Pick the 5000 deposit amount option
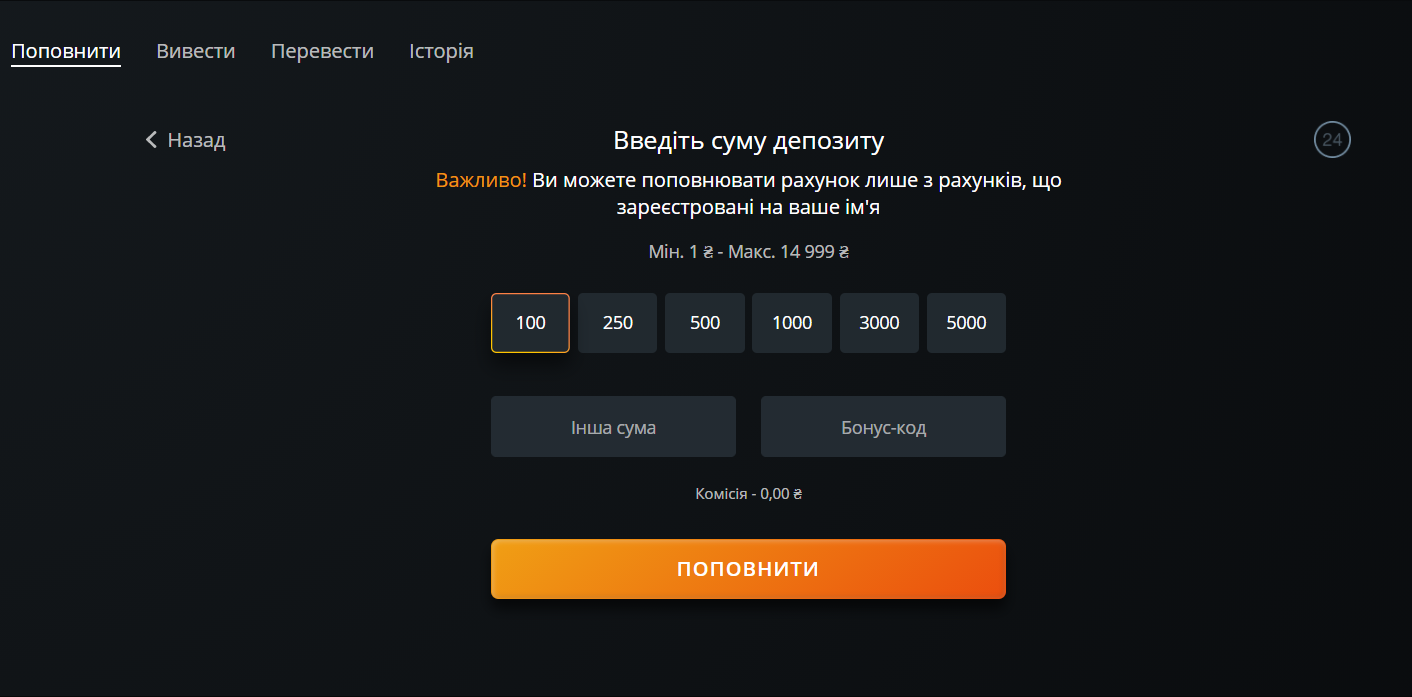The height and width of the screenshot is (697, 1412). coord(966,323)
